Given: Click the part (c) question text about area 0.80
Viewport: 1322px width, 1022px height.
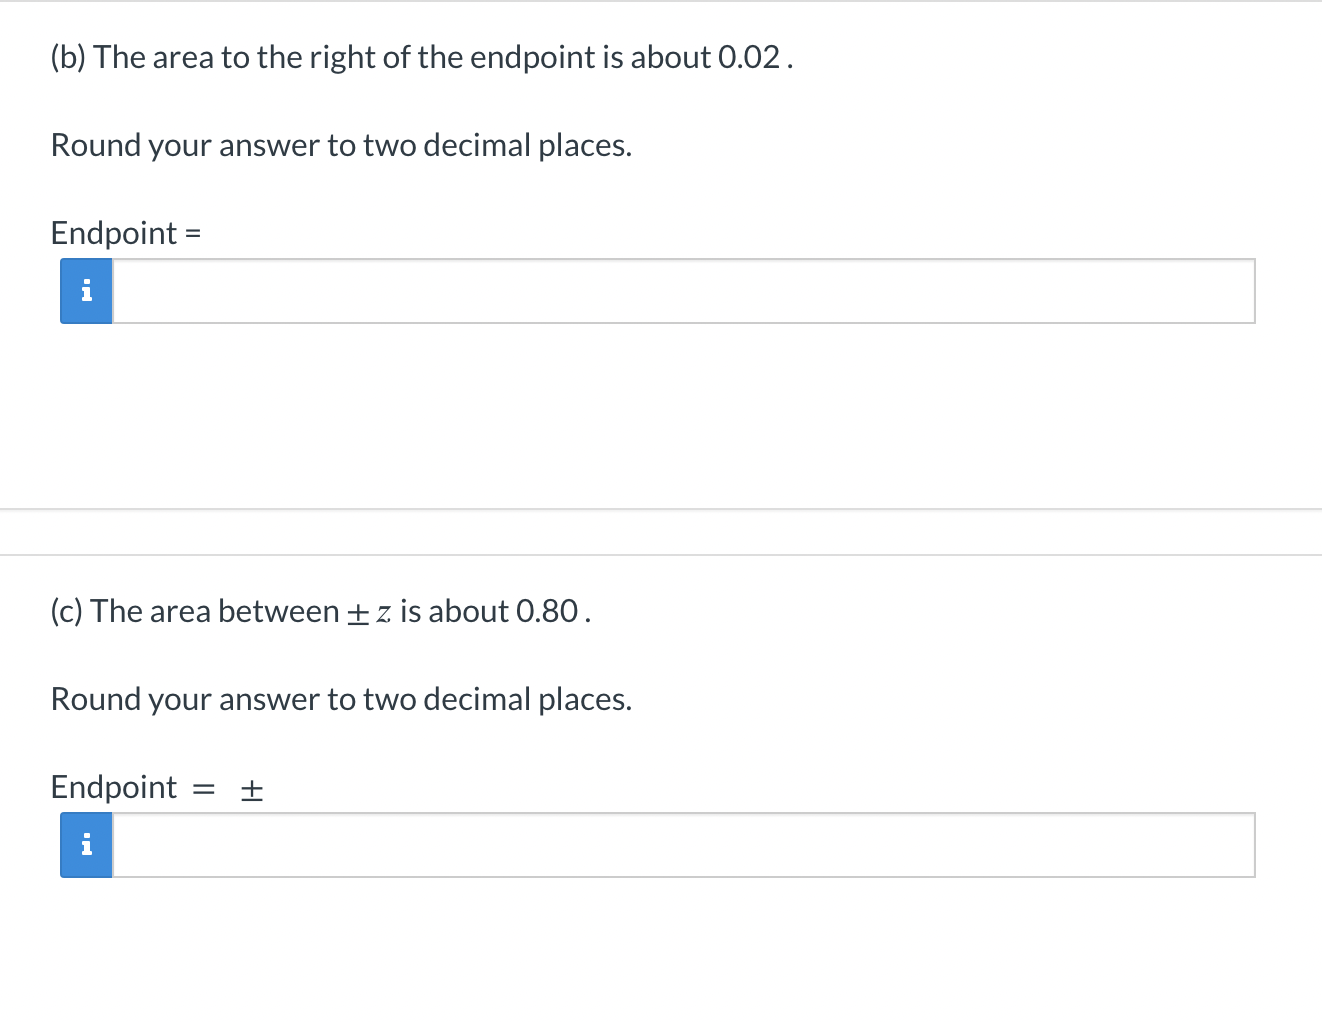Looking at the screenshot, I should (320, 610).
